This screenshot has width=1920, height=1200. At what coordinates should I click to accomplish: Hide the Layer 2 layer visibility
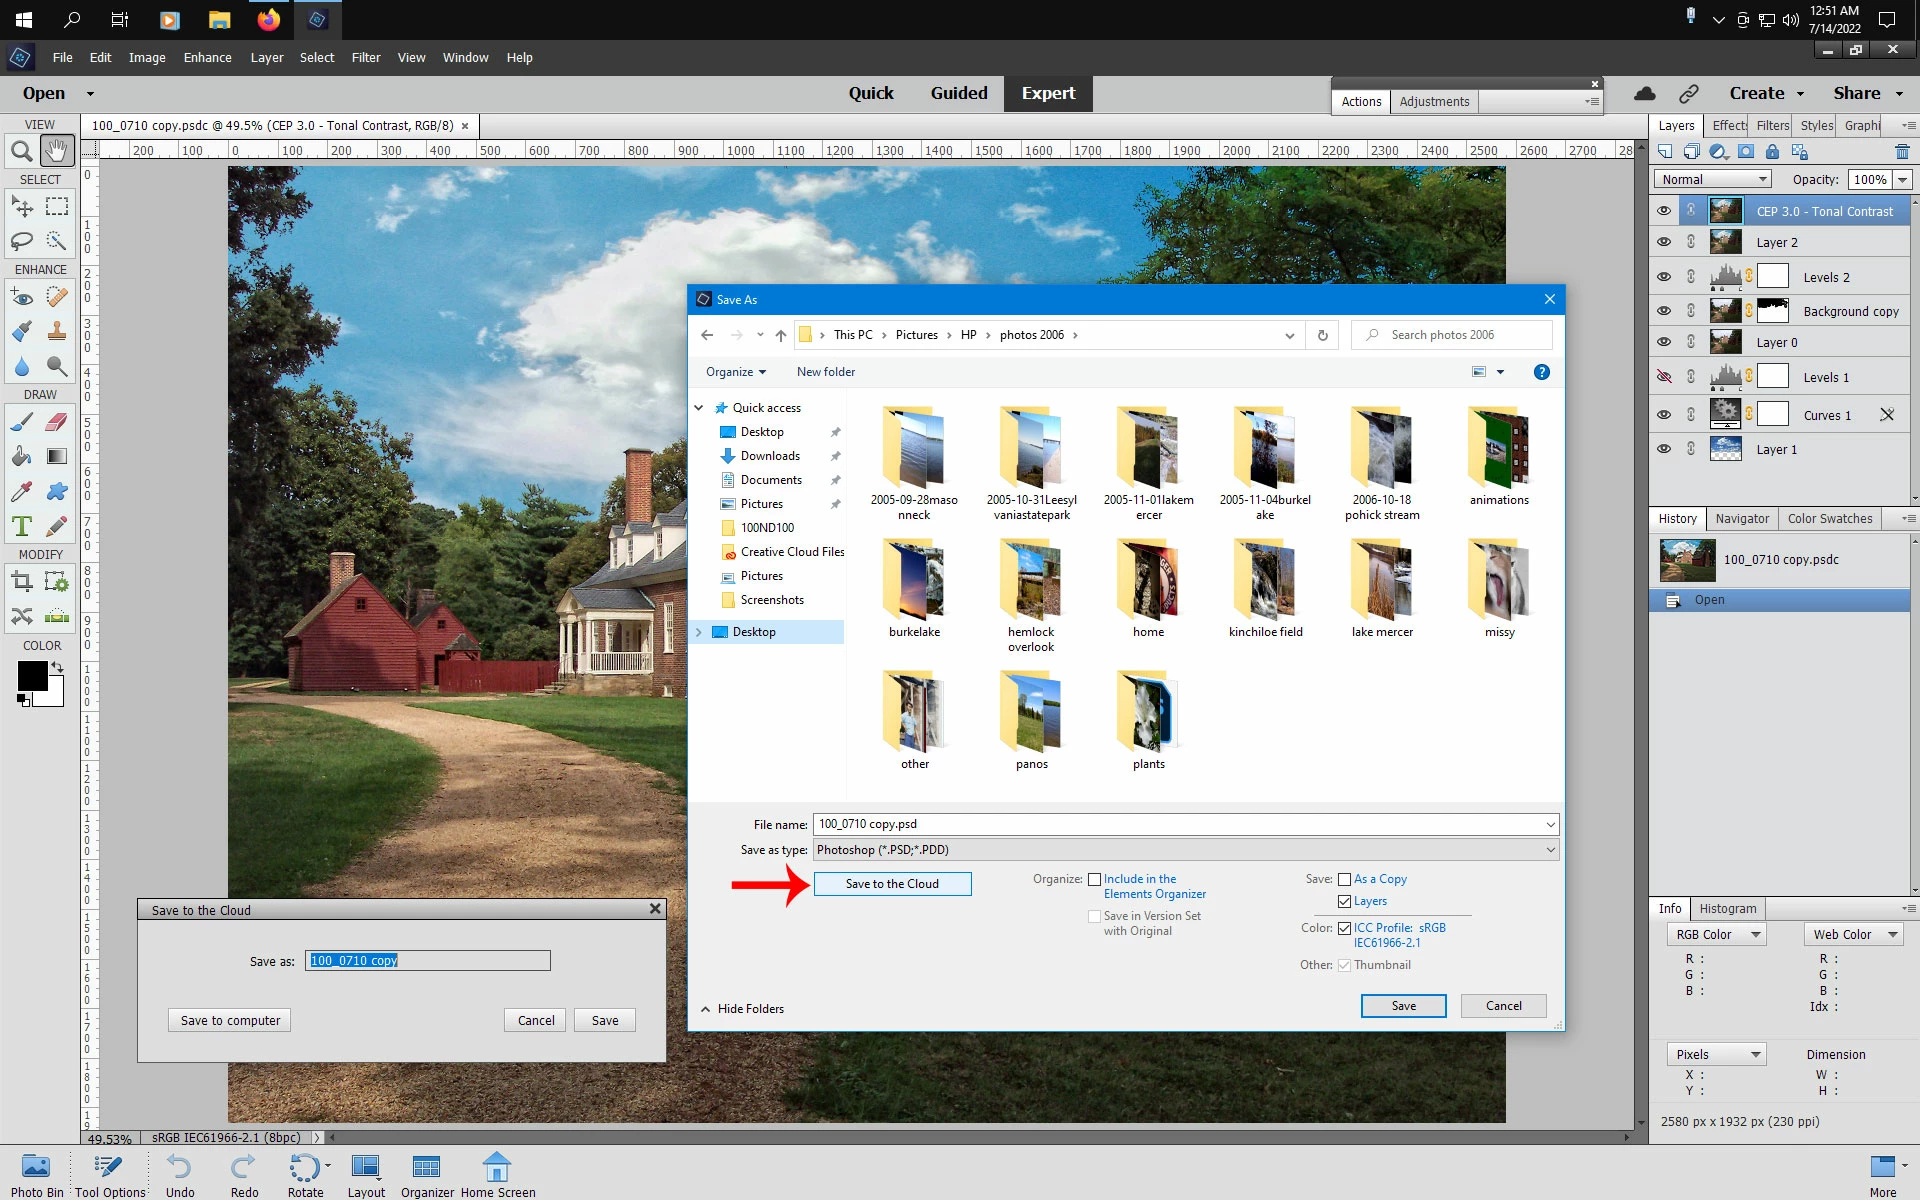tap(1664, 242)
